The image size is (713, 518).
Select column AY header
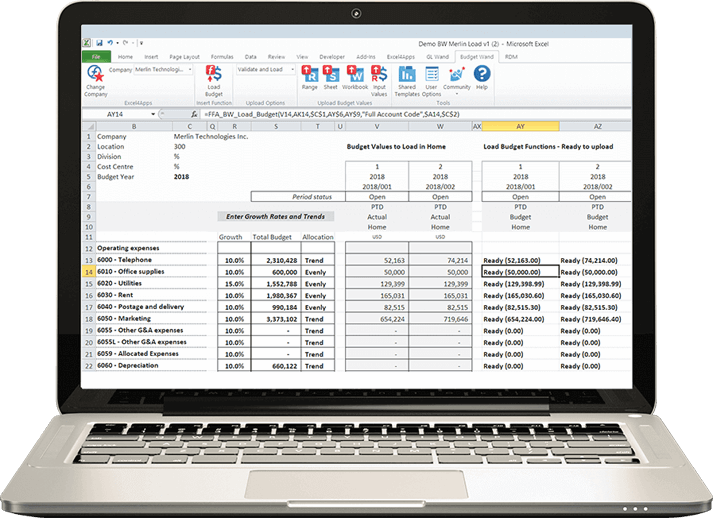click(x=520, y=126)
